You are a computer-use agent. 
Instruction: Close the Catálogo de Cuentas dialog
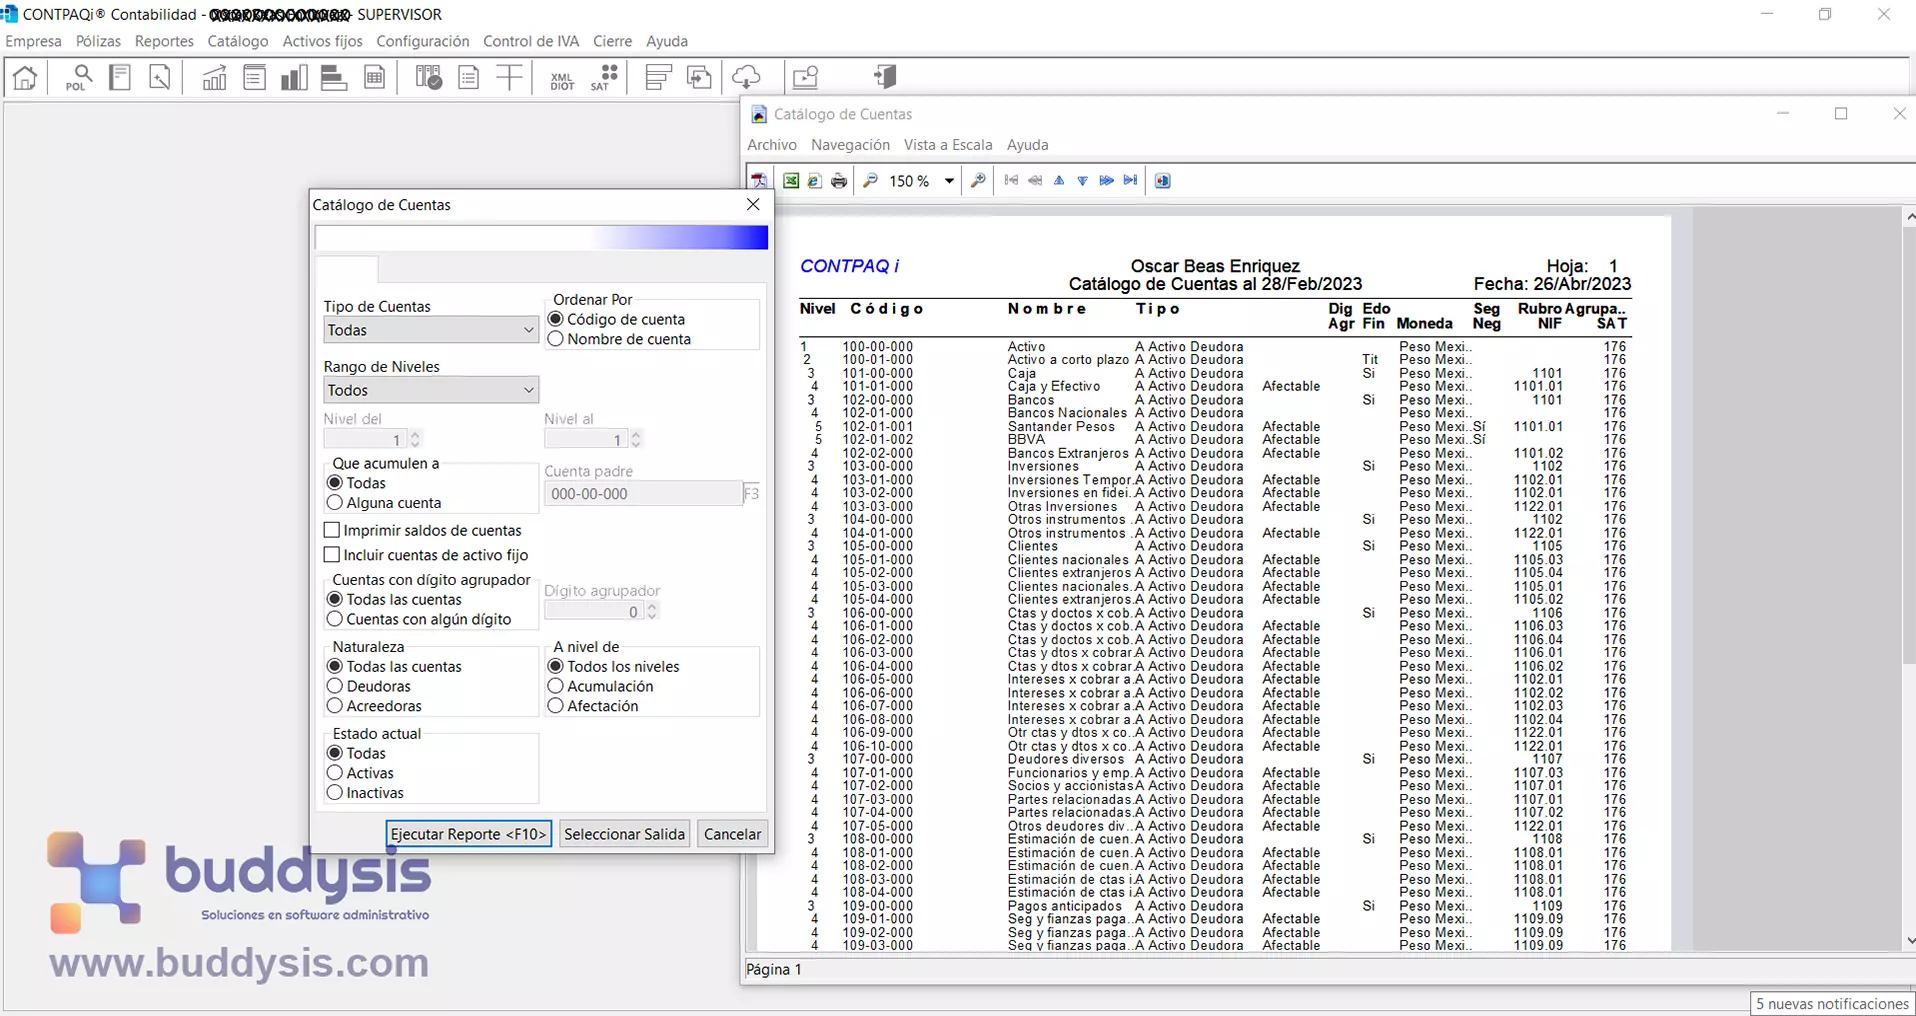753,204
